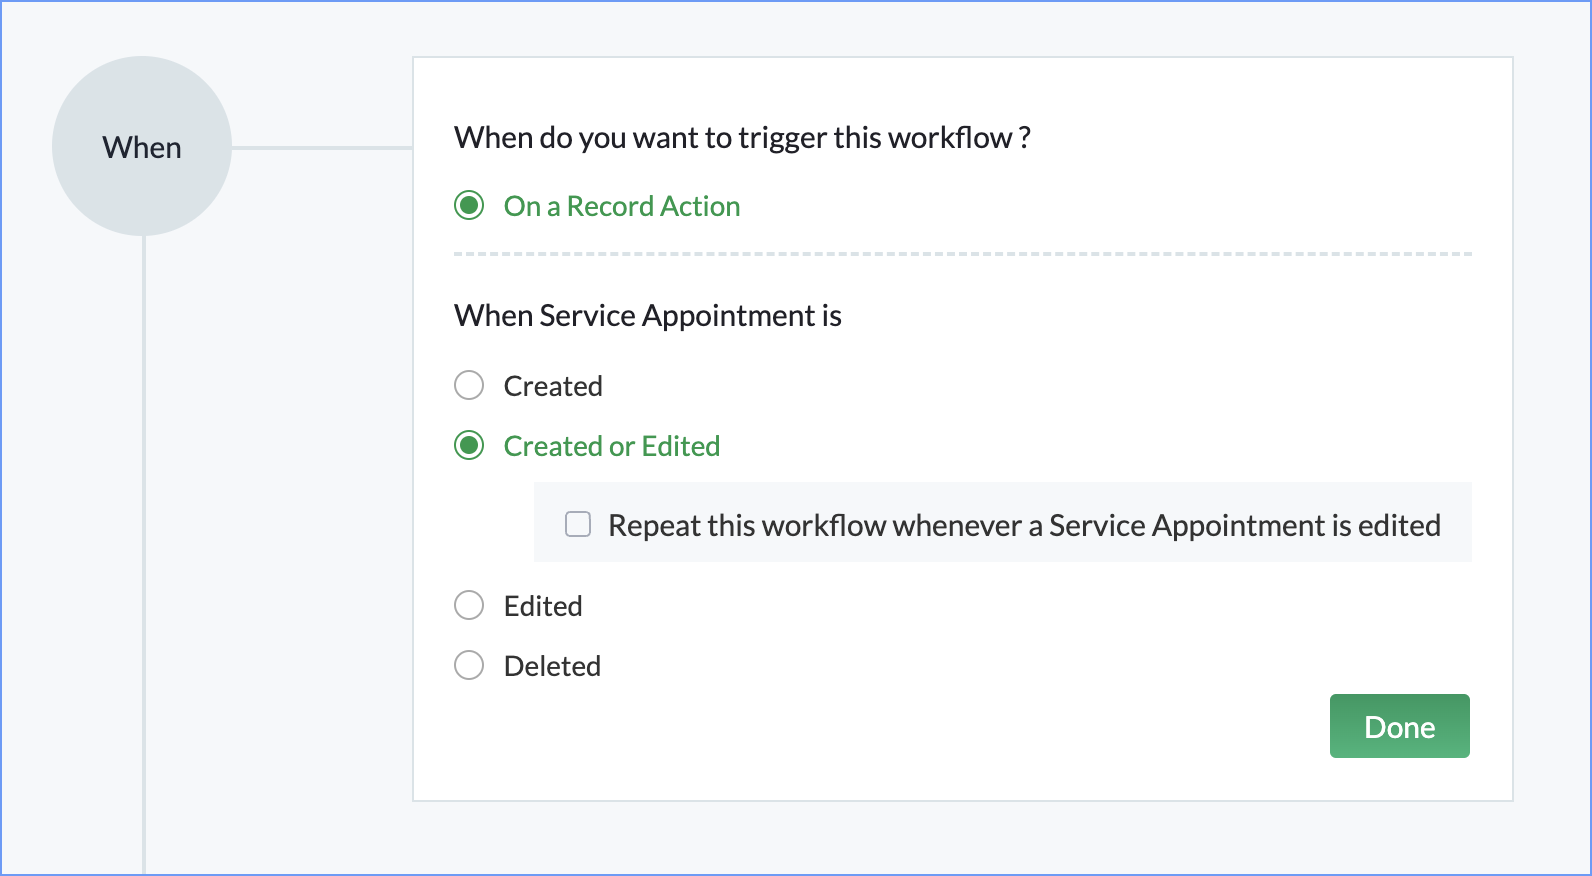Viewport: 1592px width, 876px height.
Task: Click the Created option label text
Action: (x=552, y=386)
